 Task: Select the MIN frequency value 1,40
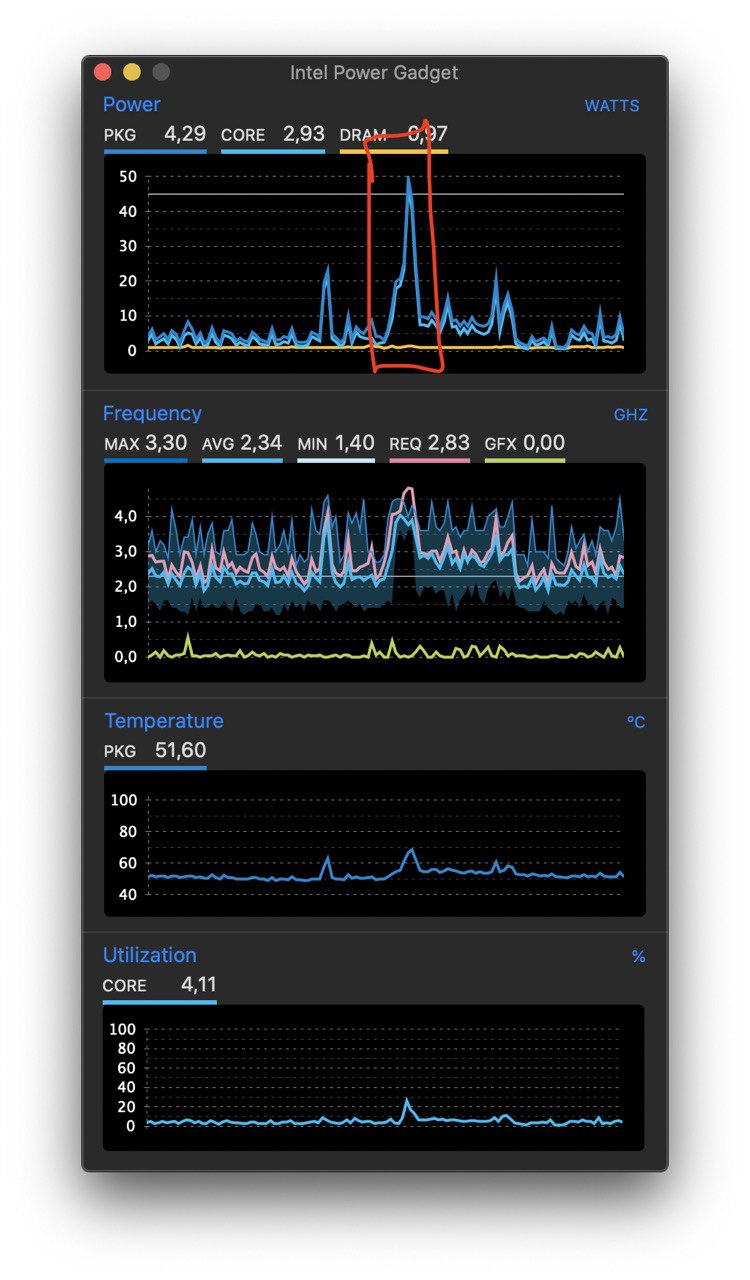355,443
